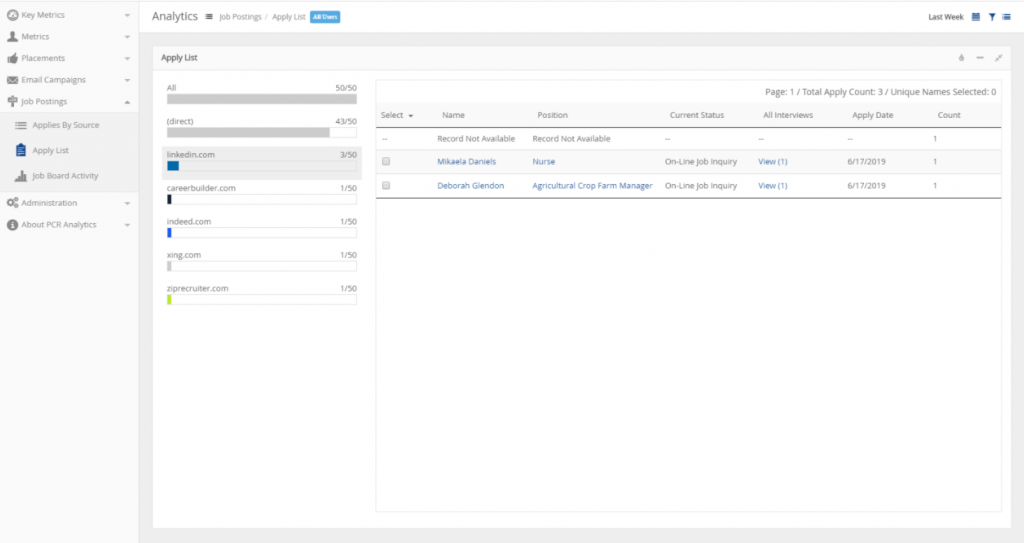Check the box for Mikaela Daniels

[x=386, y=161]
